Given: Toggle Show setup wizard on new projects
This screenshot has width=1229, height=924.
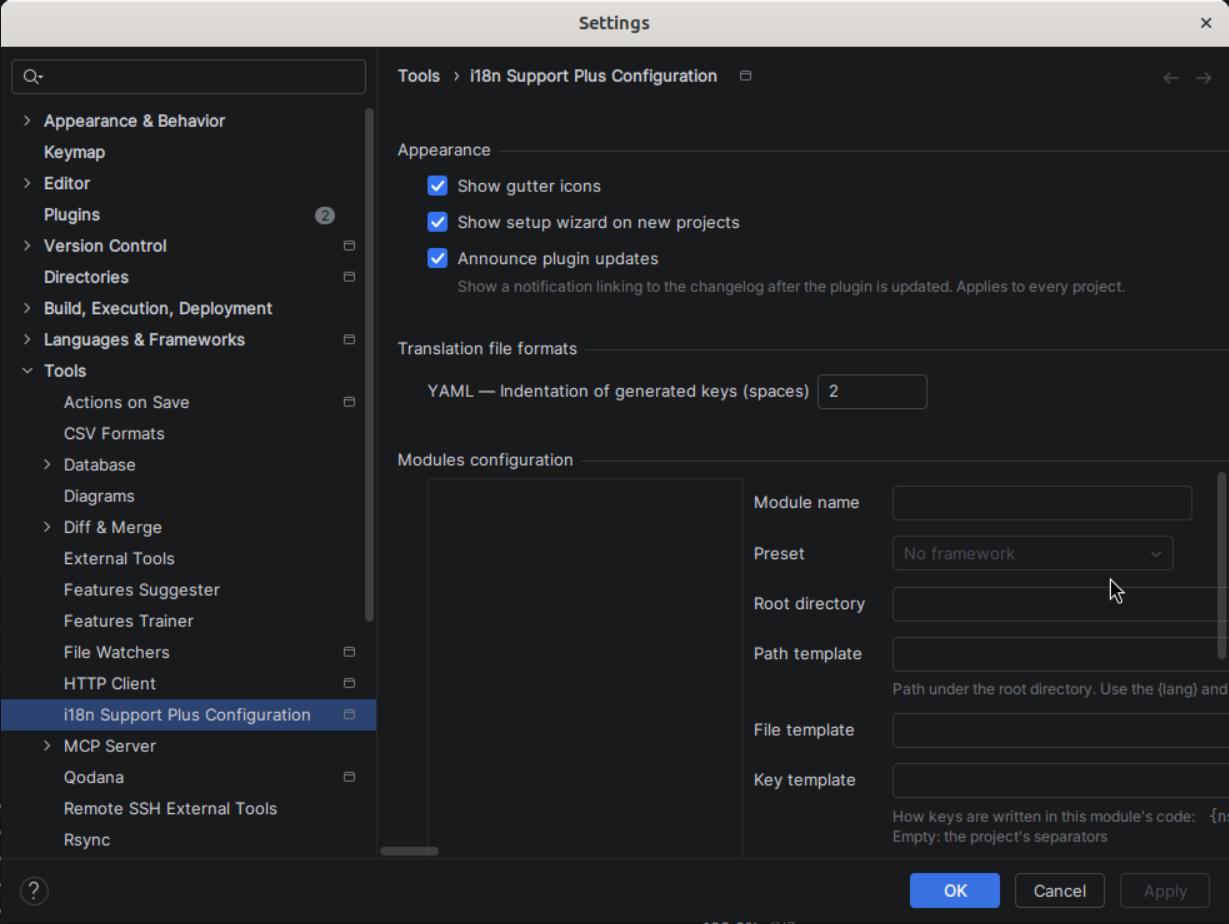Looking at the screenshot, I should pyautogui.click(x=437, y=222).
